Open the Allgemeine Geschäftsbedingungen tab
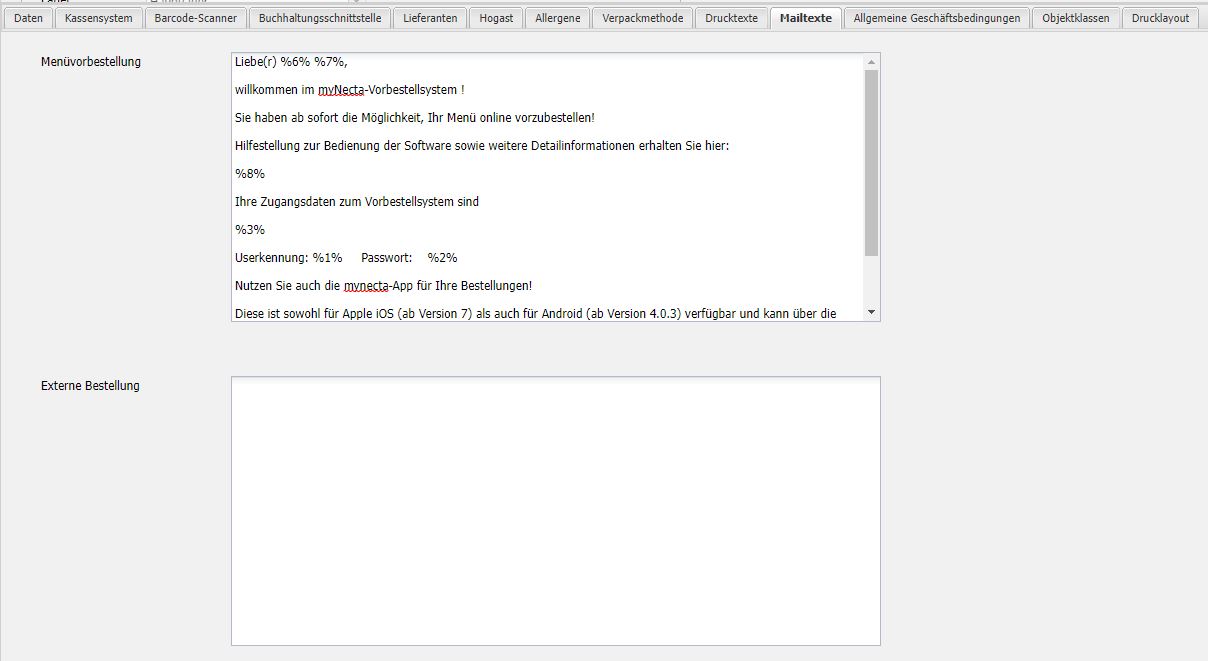The width and height of the screenshot is (1208, 661). pos(936,18)
